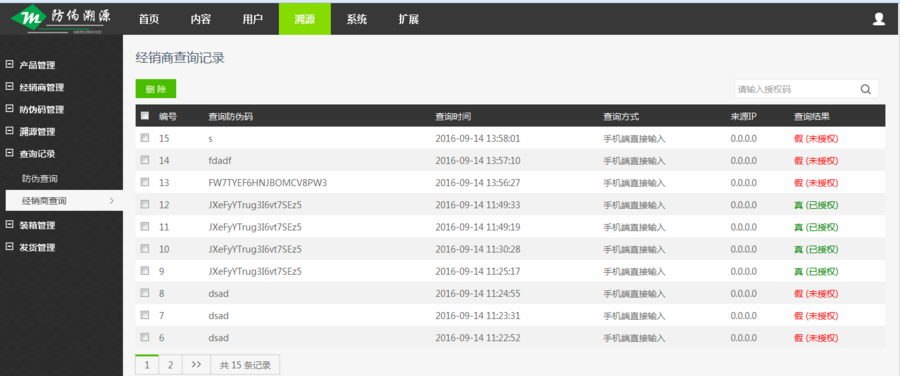900x376 pixels.
Task: Click timestamp 2016-09-14 13:58:01
Action: 478,138
